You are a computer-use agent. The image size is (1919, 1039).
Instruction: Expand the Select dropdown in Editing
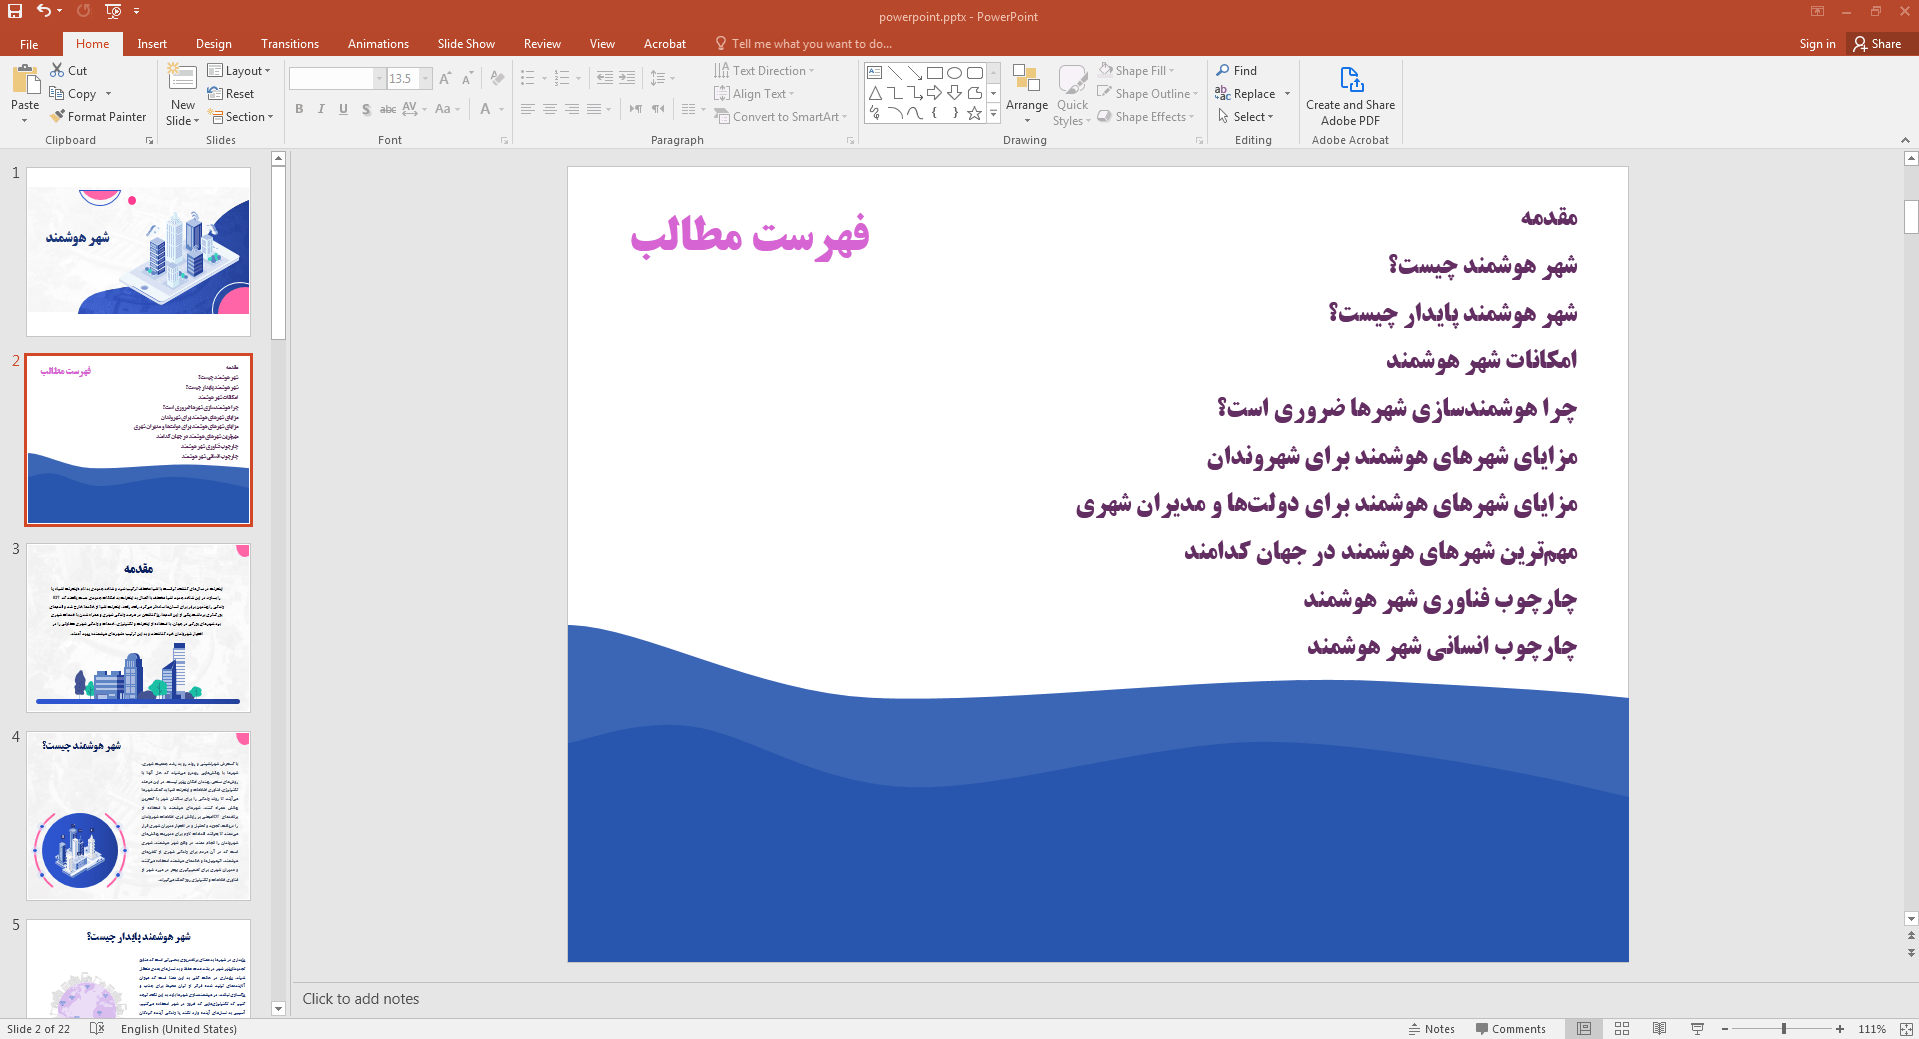coord(1247,117)
